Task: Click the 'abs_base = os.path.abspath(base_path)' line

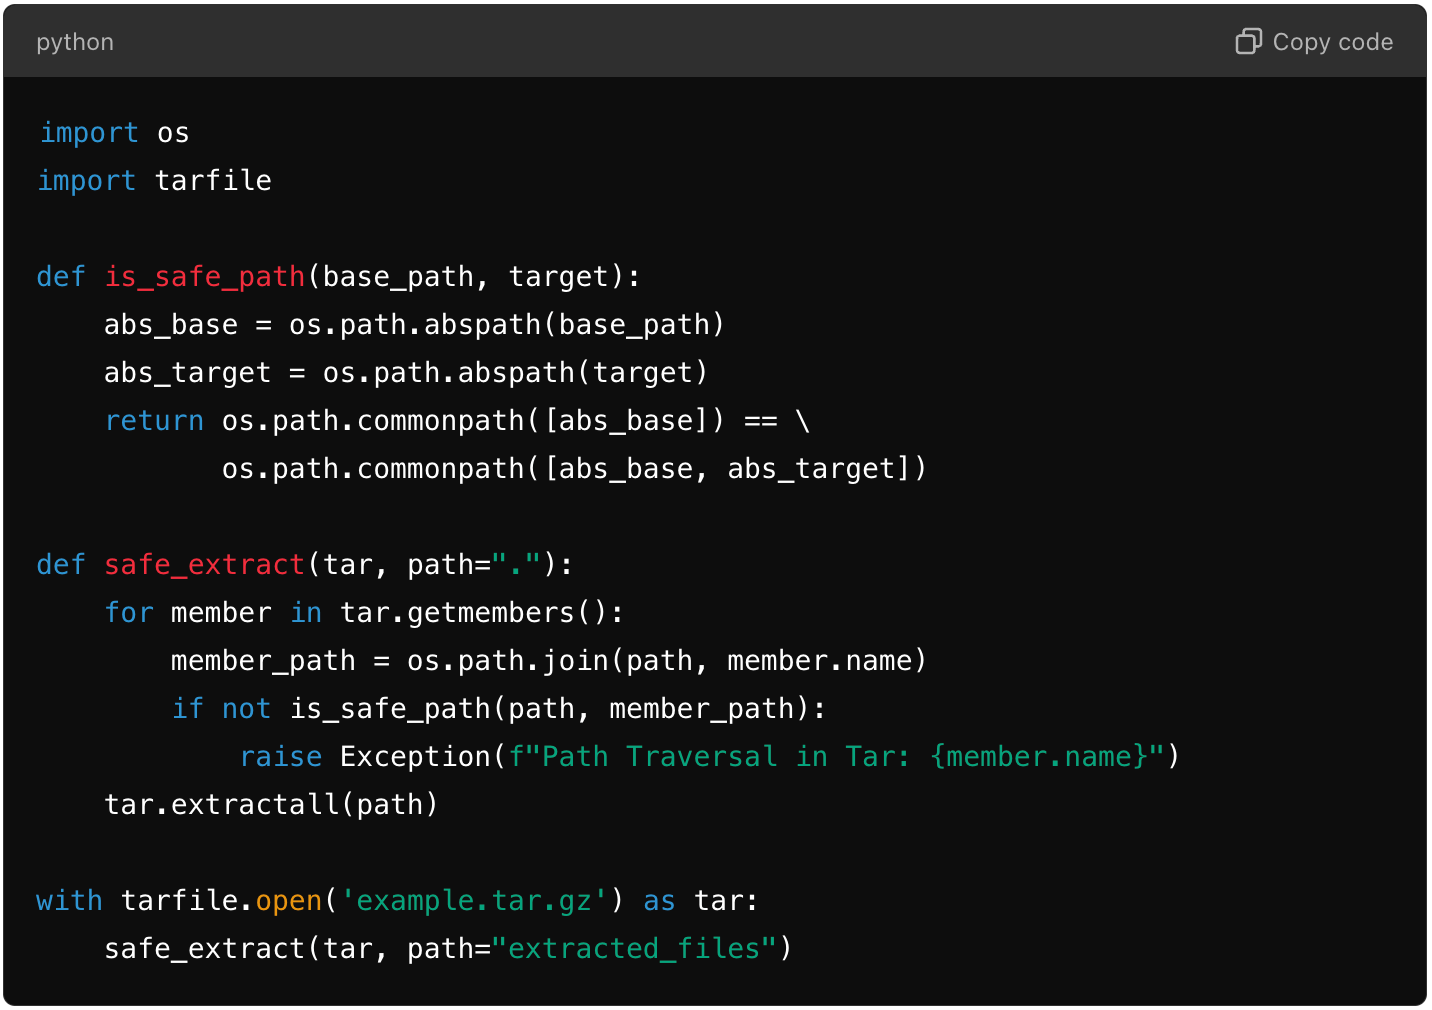Action: point(414,325)
